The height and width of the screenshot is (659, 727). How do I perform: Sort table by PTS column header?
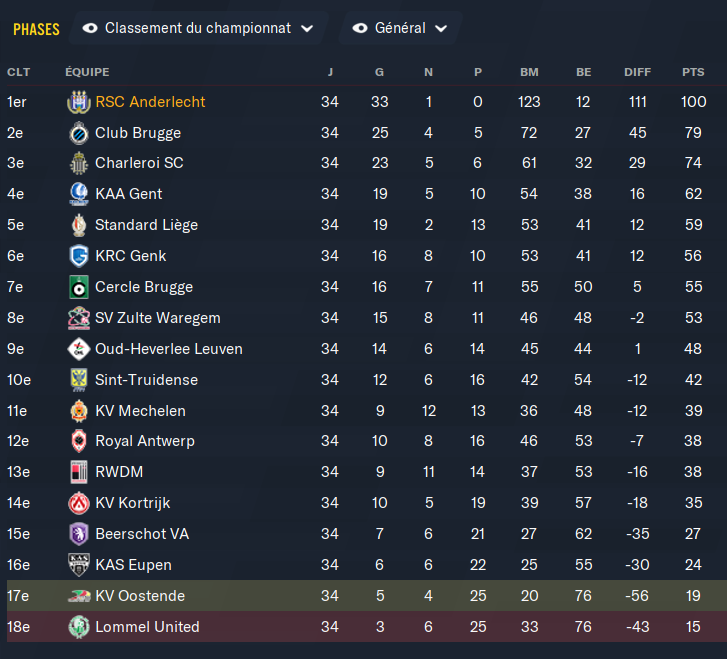pyautogui.click(x=693, y=72)
